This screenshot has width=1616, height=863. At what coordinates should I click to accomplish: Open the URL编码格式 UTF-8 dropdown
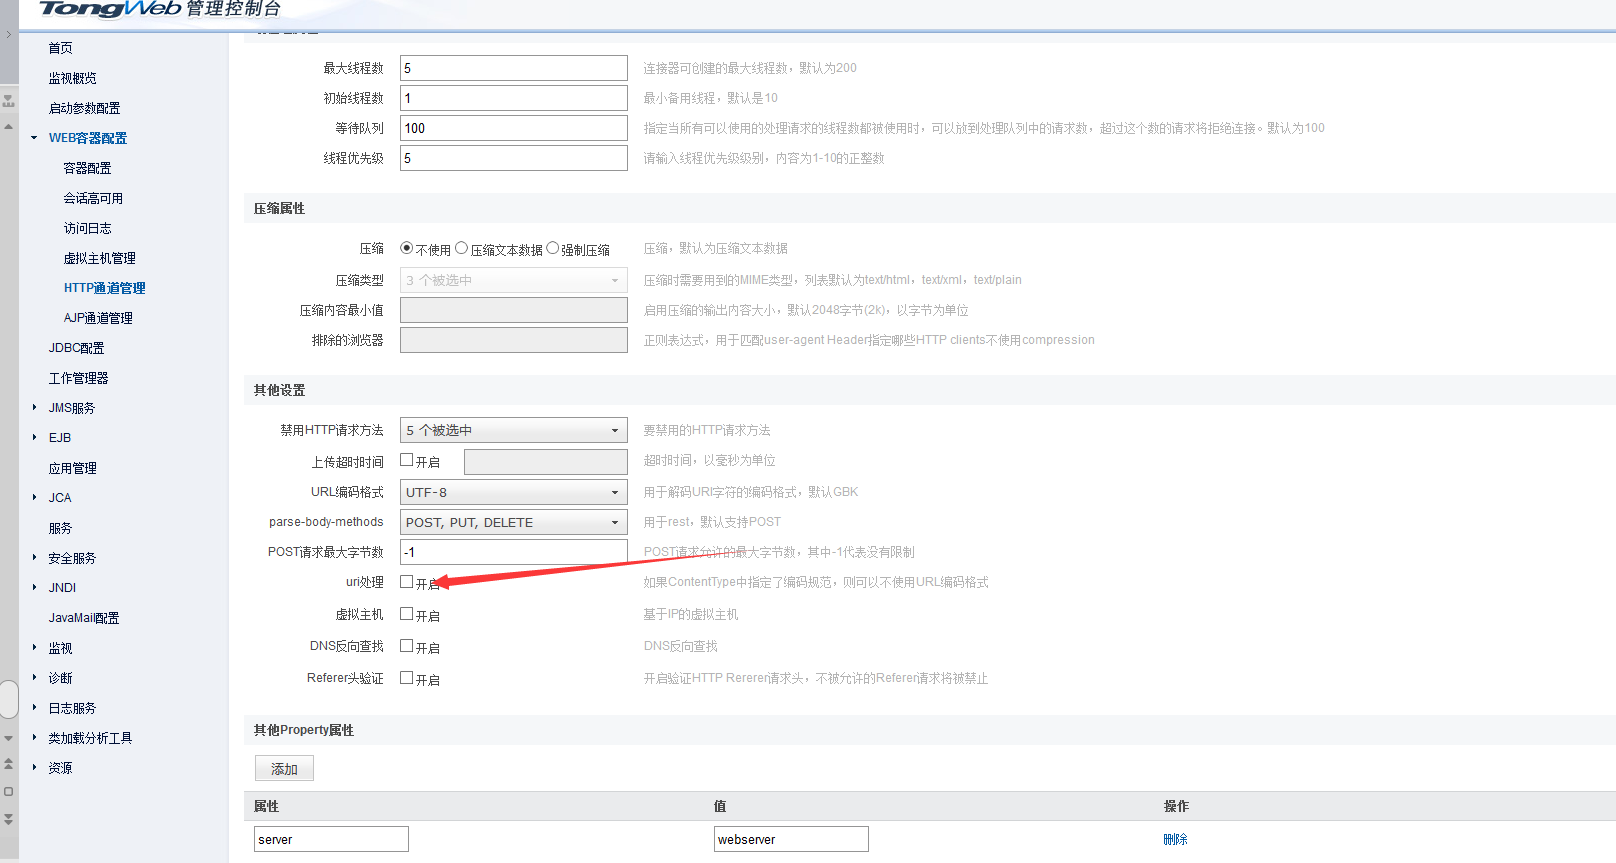click(x=513, y=492)
